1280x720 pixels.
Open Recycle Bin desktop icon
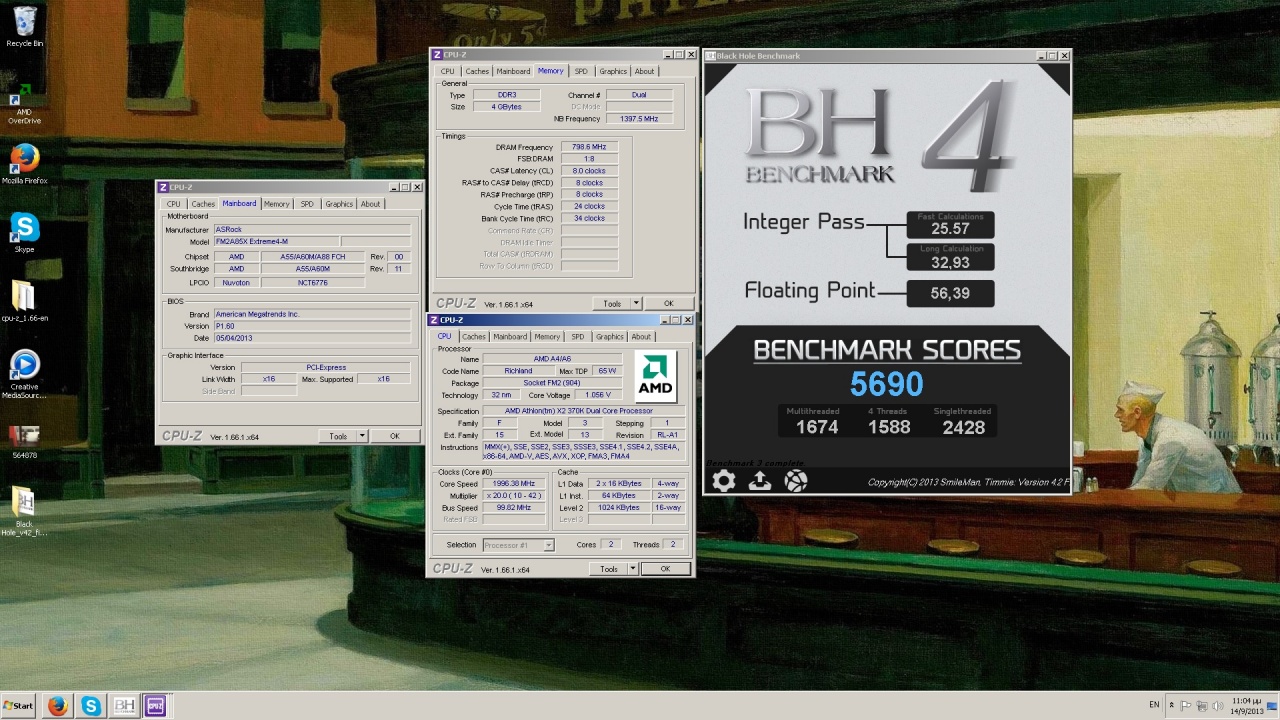(25, 27)
